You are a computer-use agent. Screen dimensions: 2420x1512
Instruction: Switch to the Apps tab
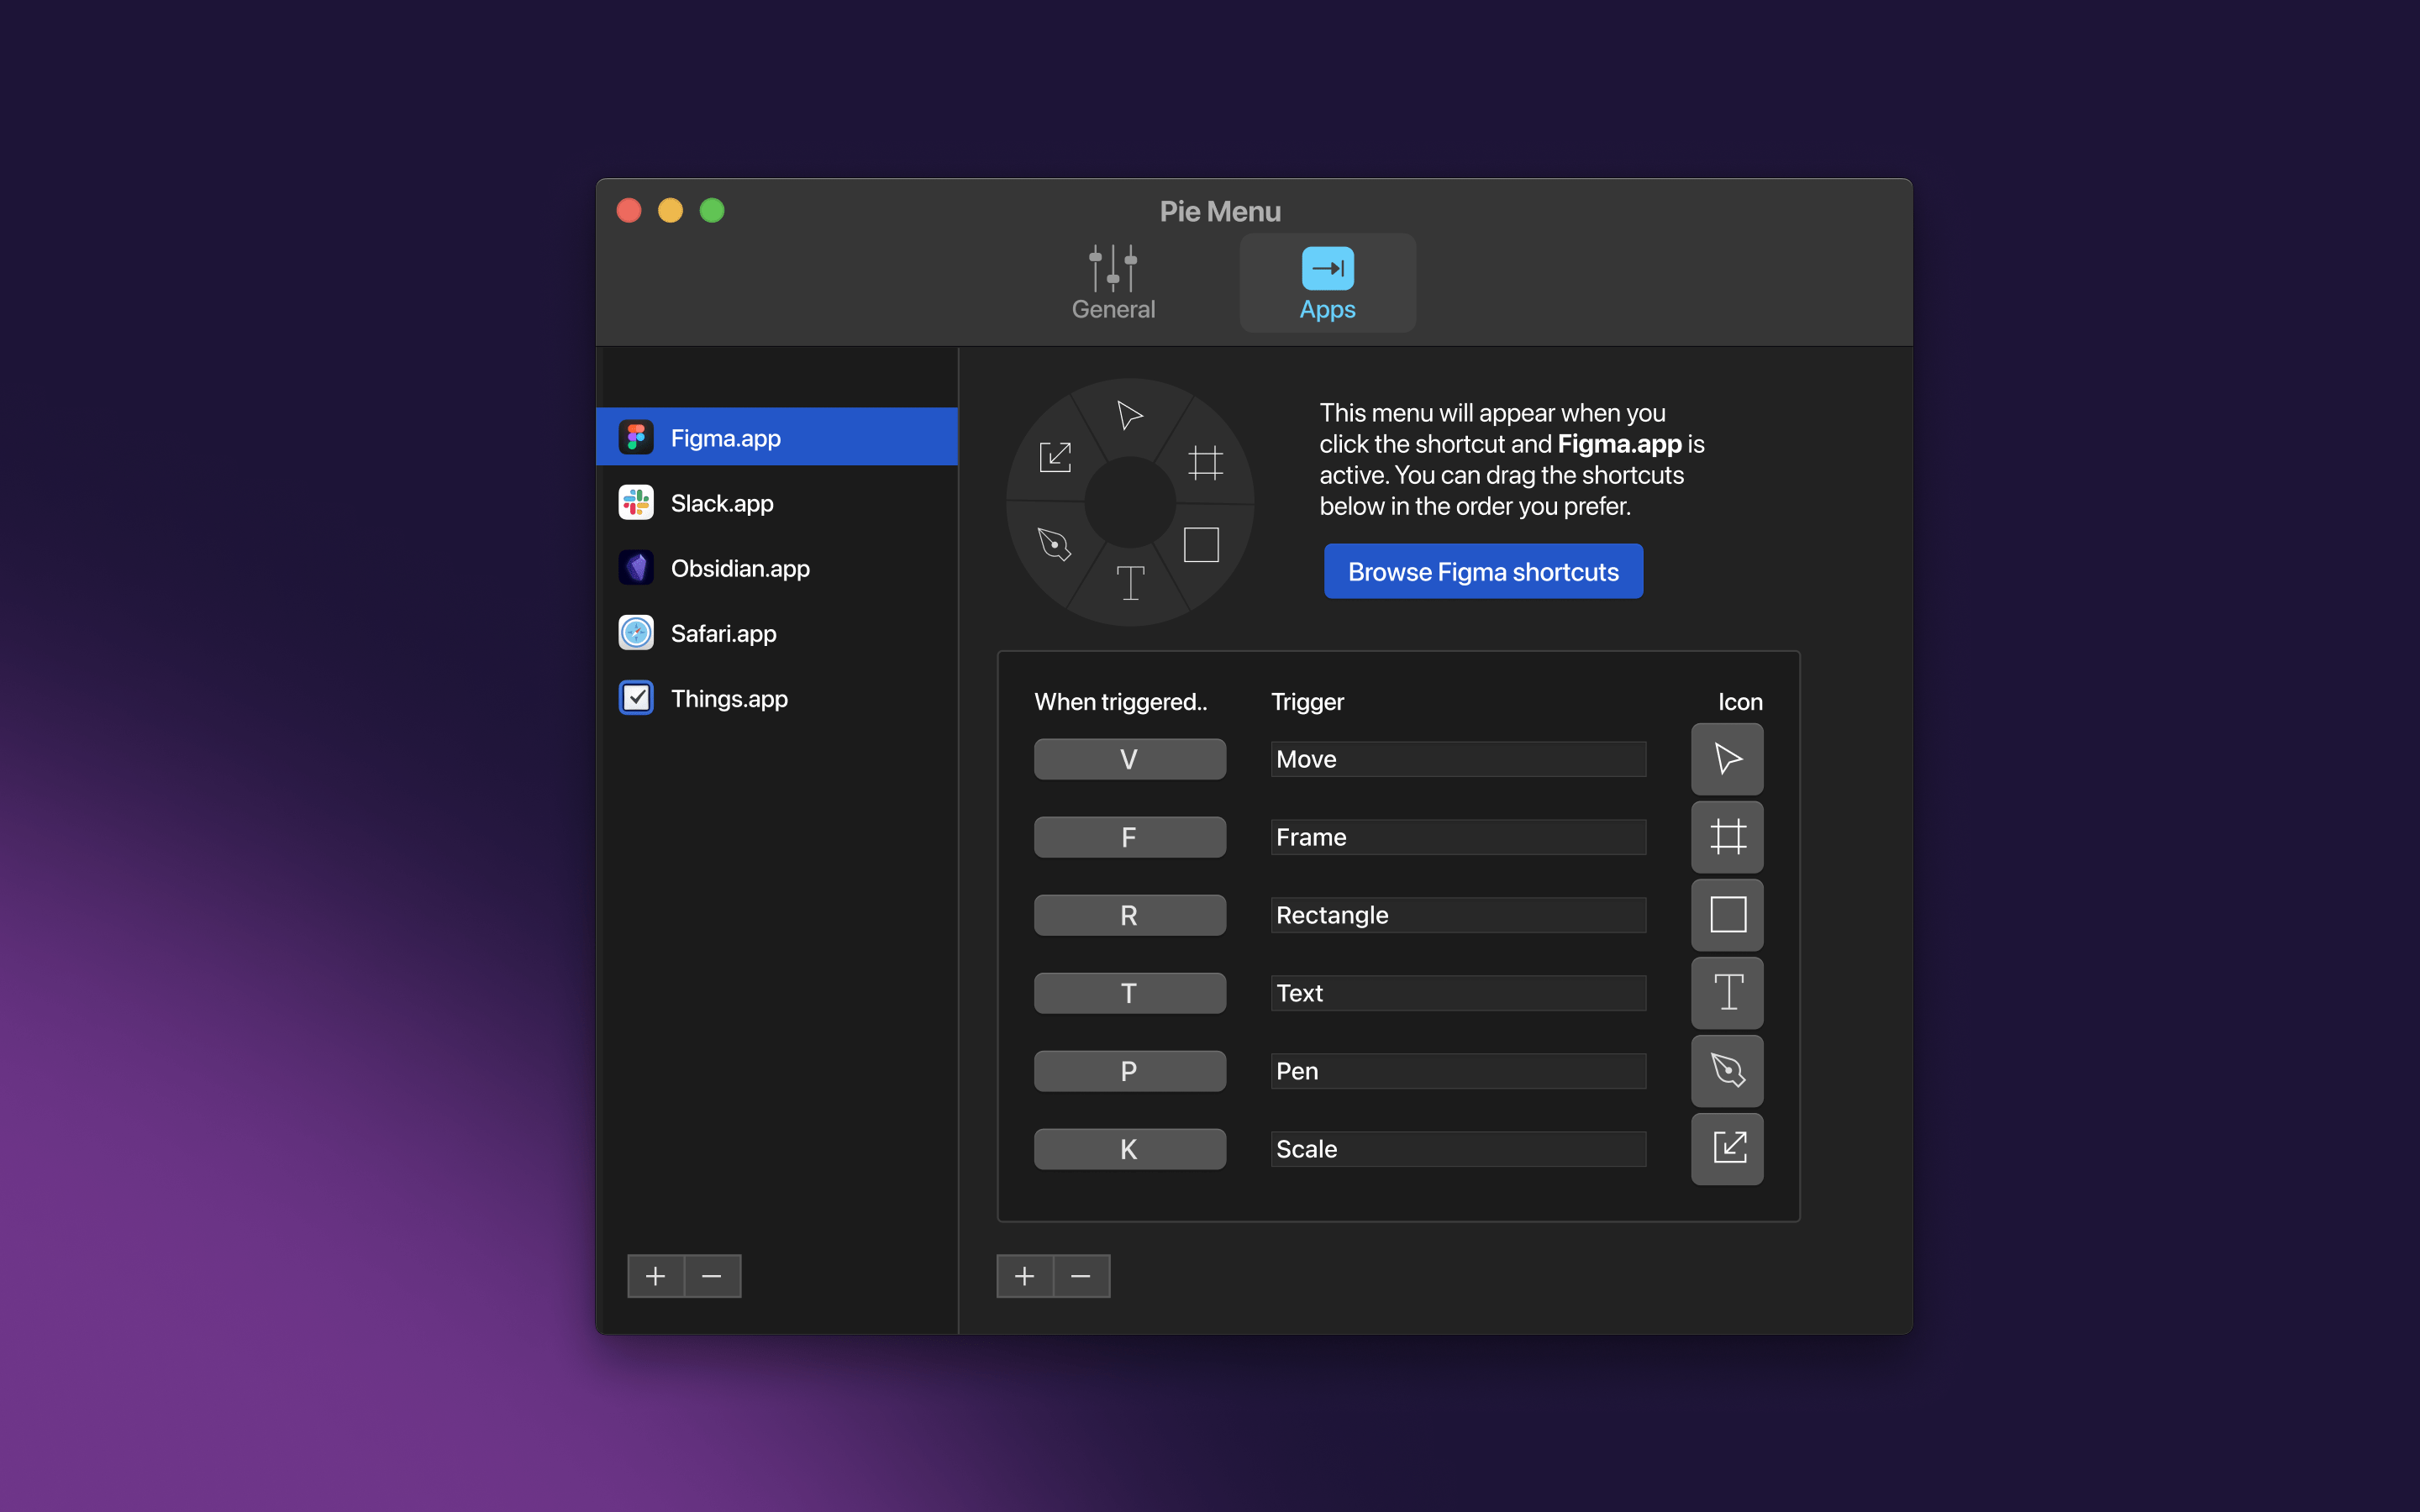point(1327,284)
